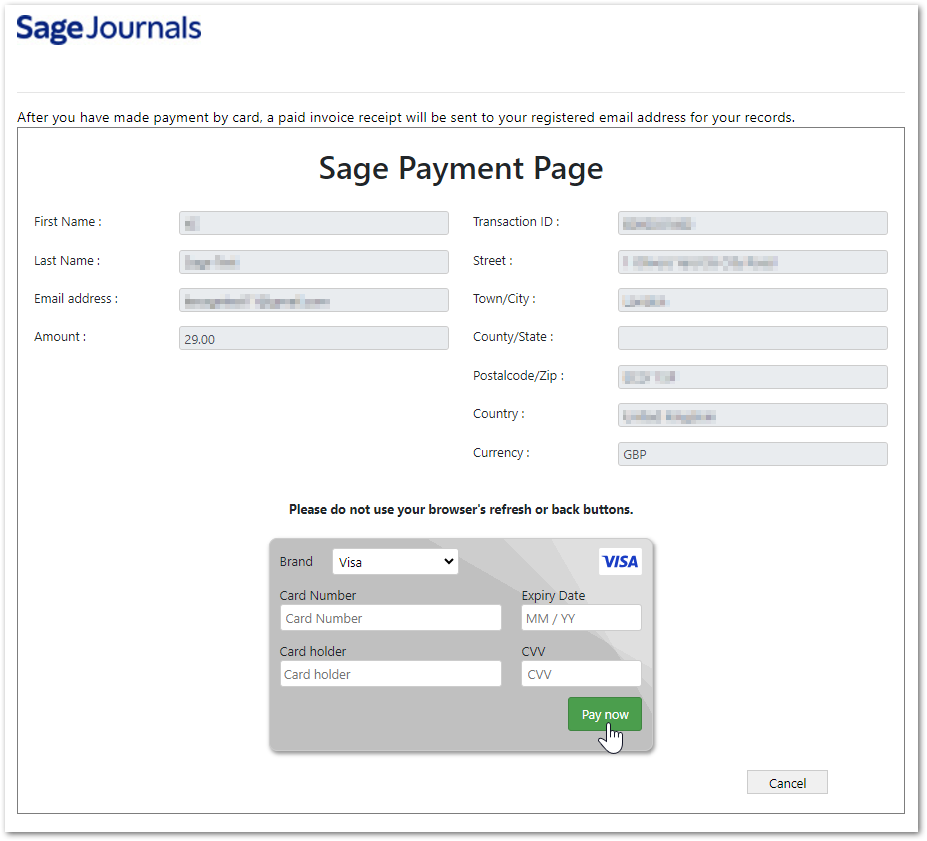Select the First Name field
The image size is (927, 841).
(314, 223)
